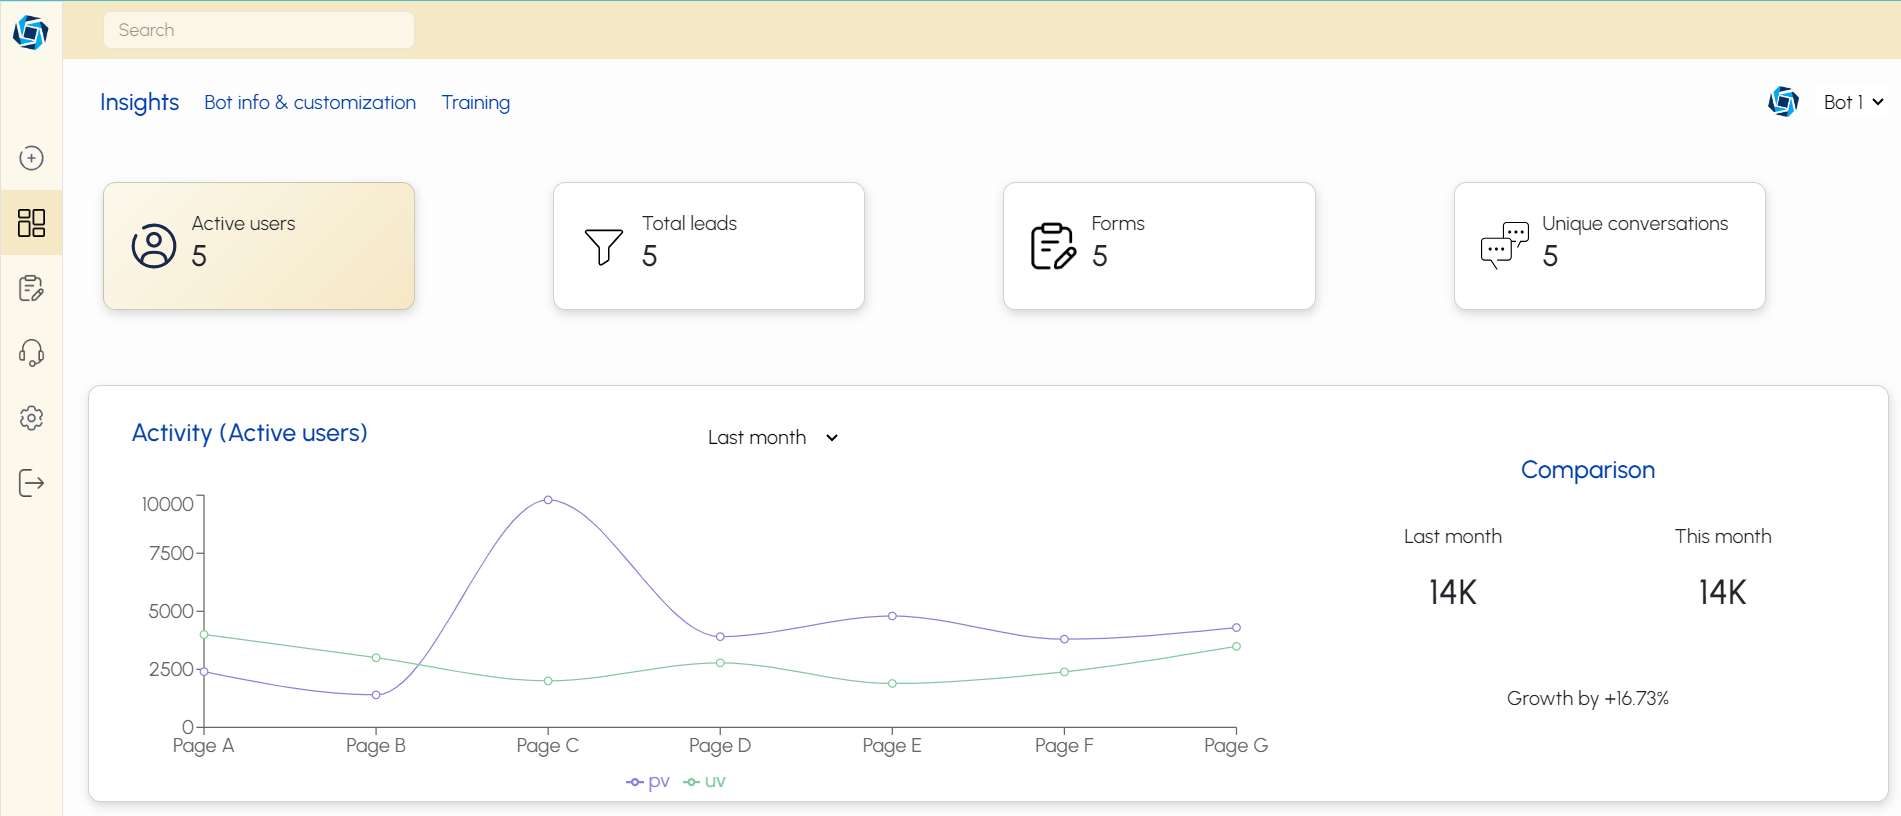Click the Forms clipboard-pencil card icon

click(x=1053, y=246)
